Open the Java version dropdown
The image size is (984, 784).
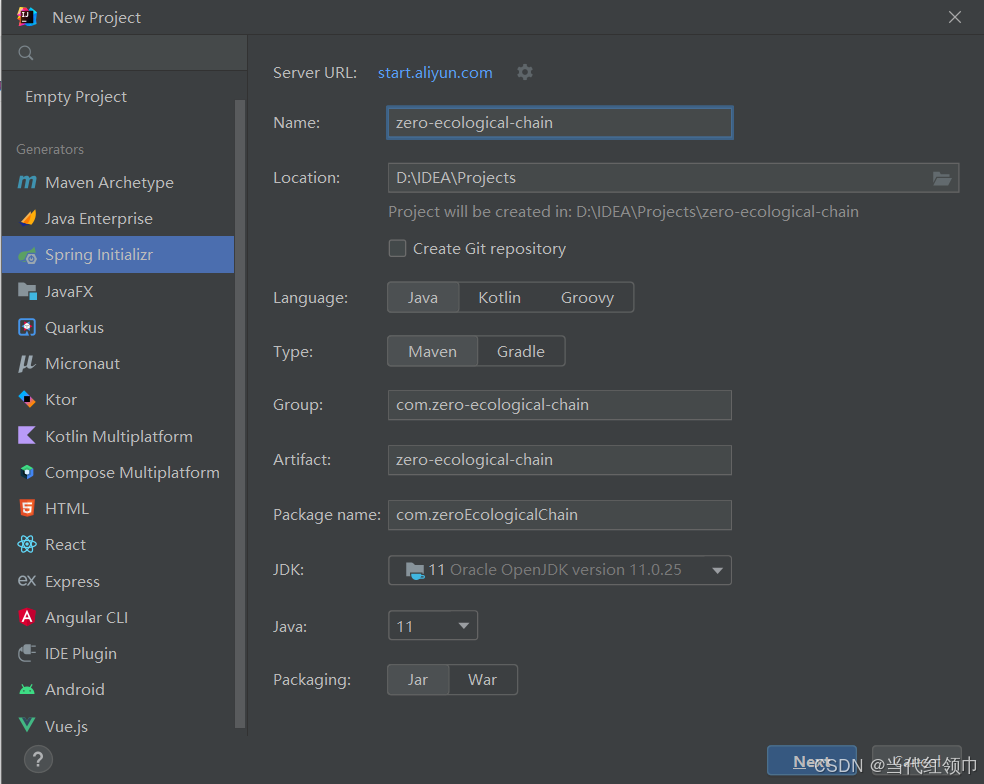click(x=433, y=626)
